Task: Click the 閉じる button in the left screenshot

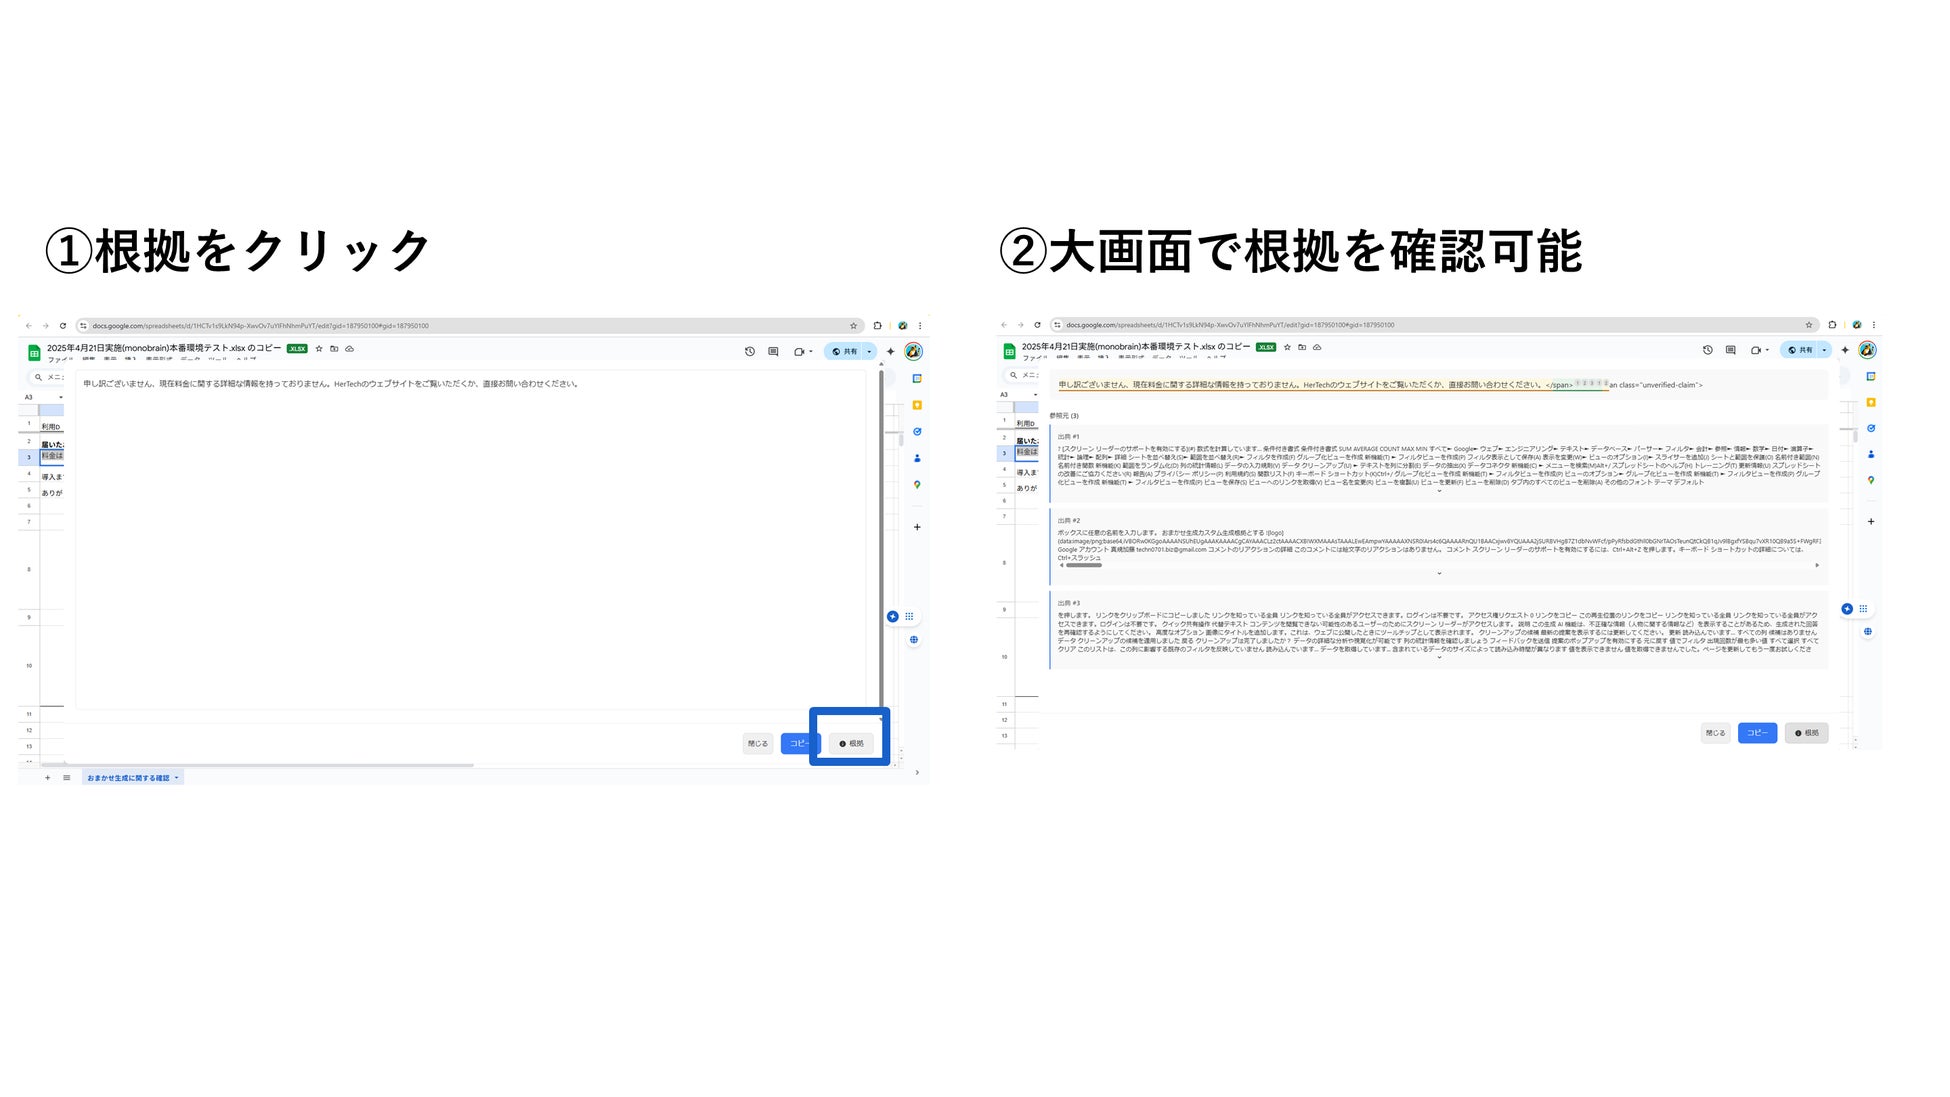Action: (758, 743)
